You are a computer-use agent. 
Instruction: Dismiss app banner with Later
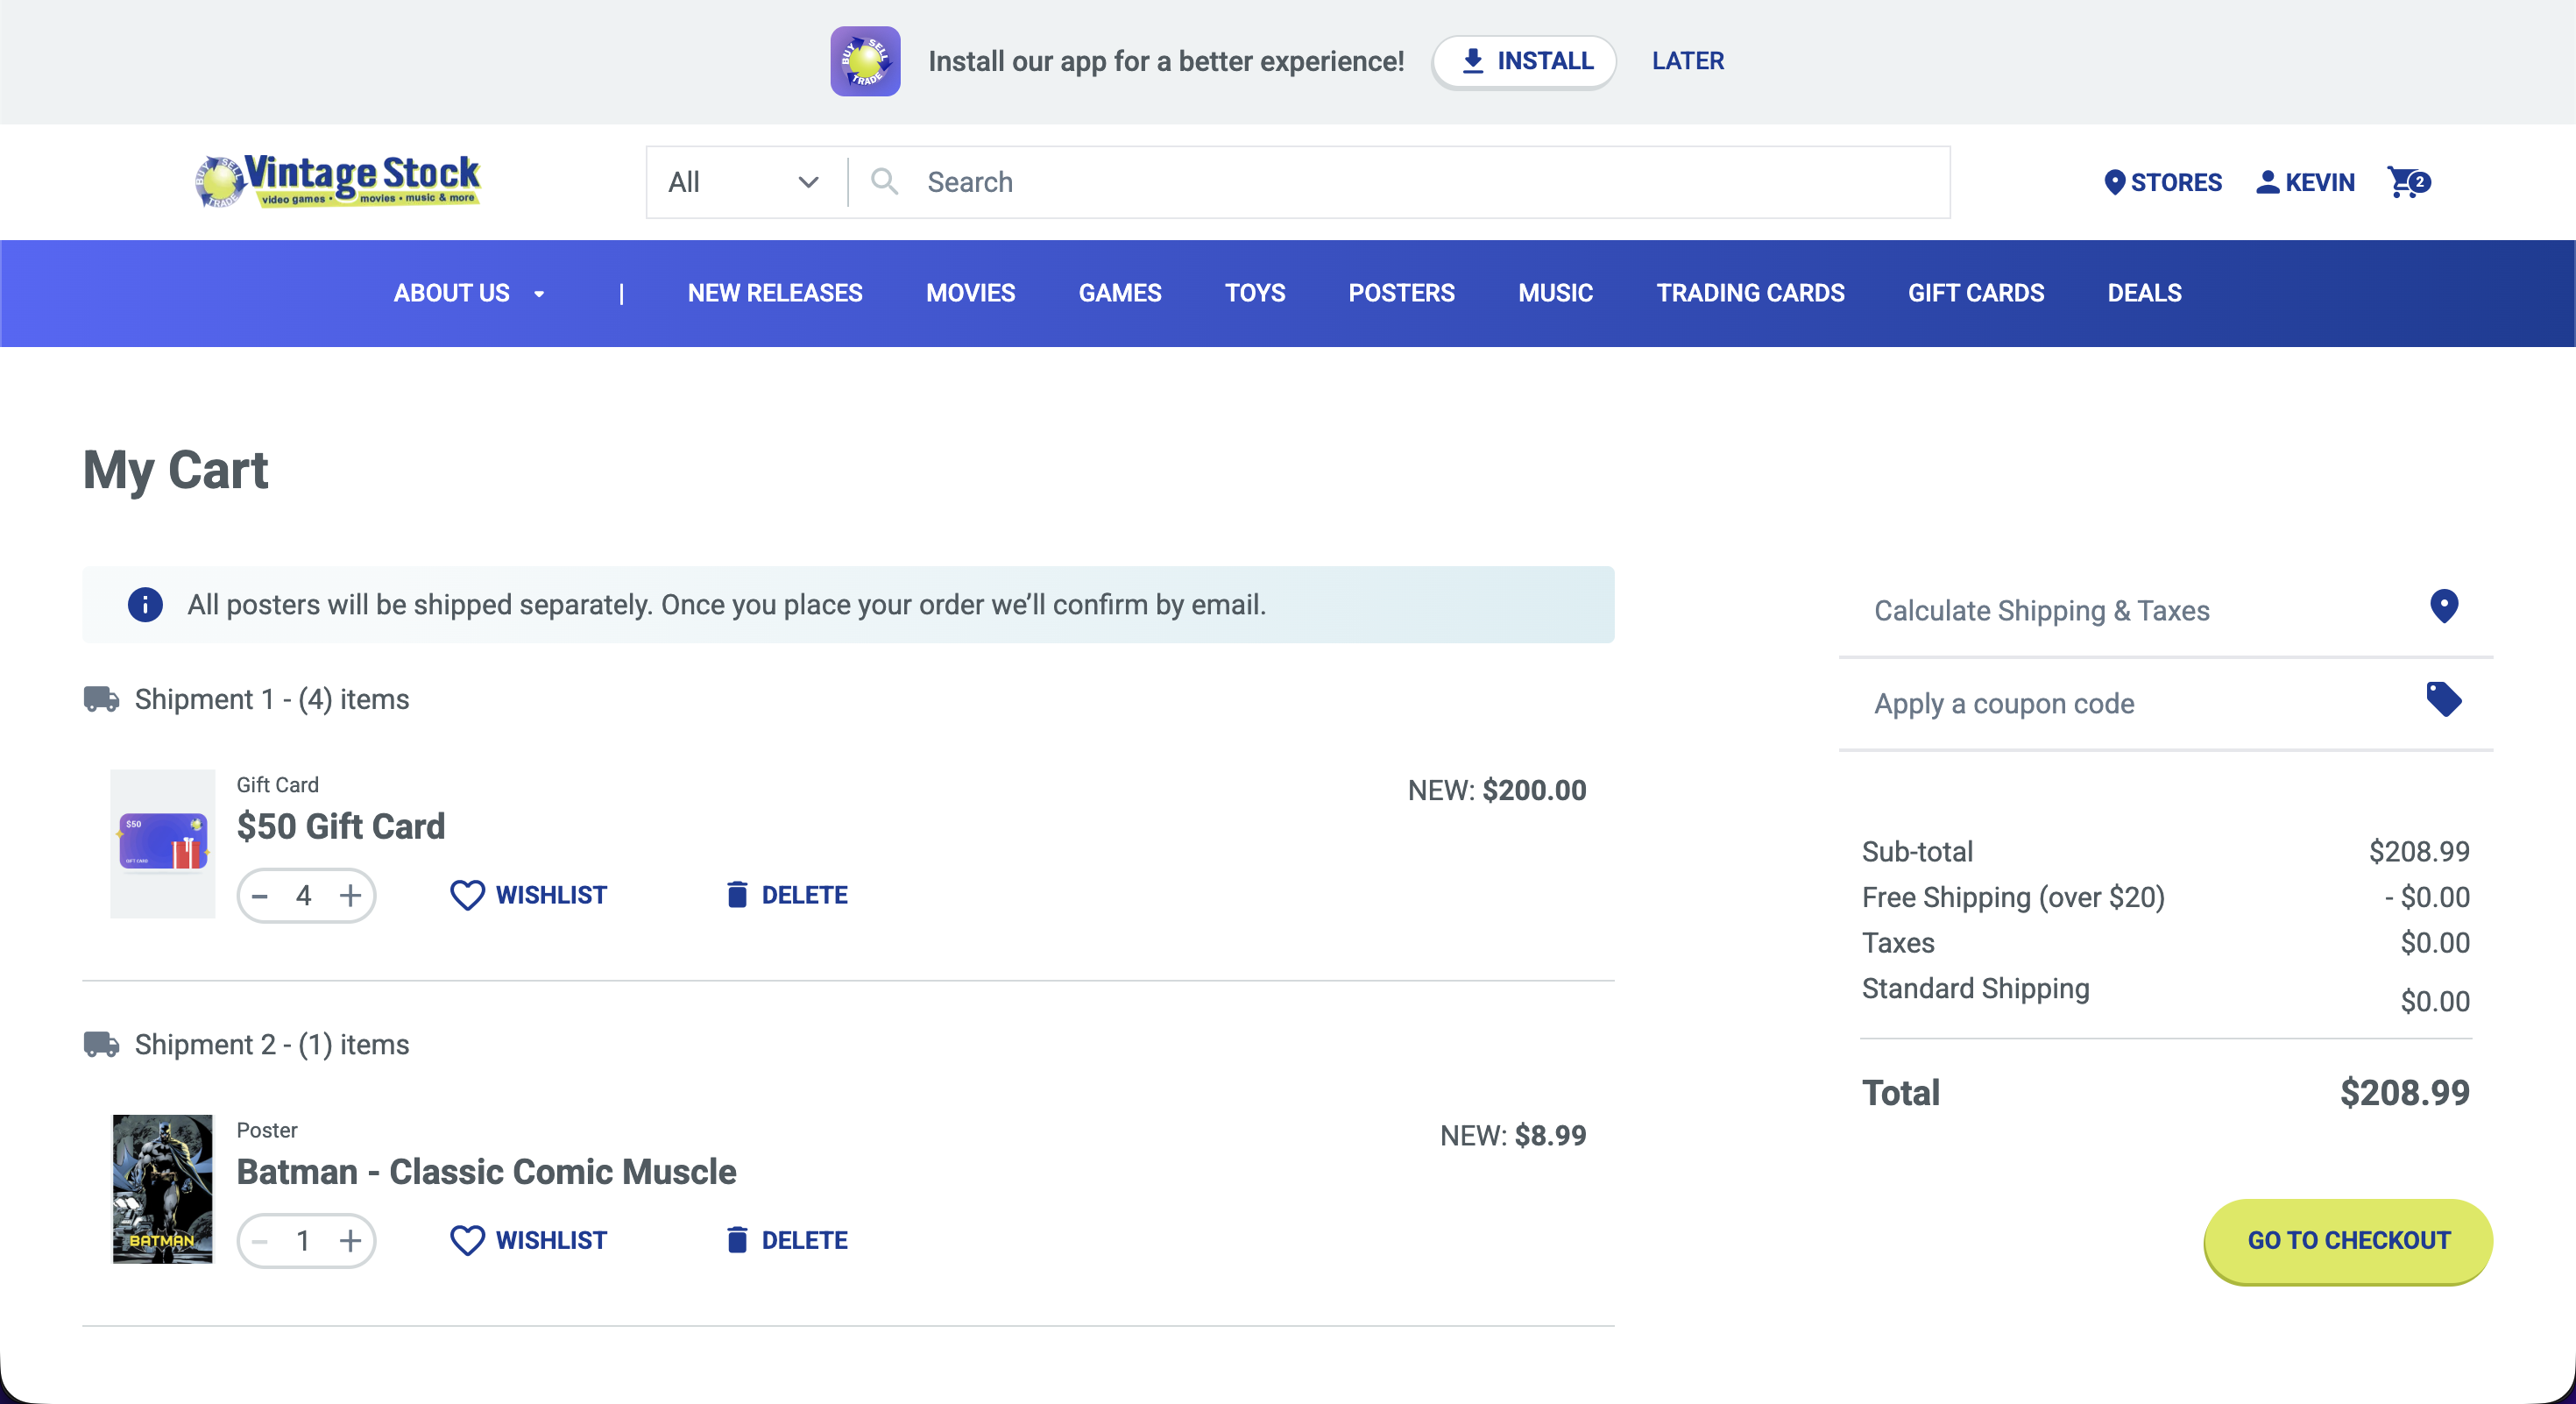point(1688,61)
